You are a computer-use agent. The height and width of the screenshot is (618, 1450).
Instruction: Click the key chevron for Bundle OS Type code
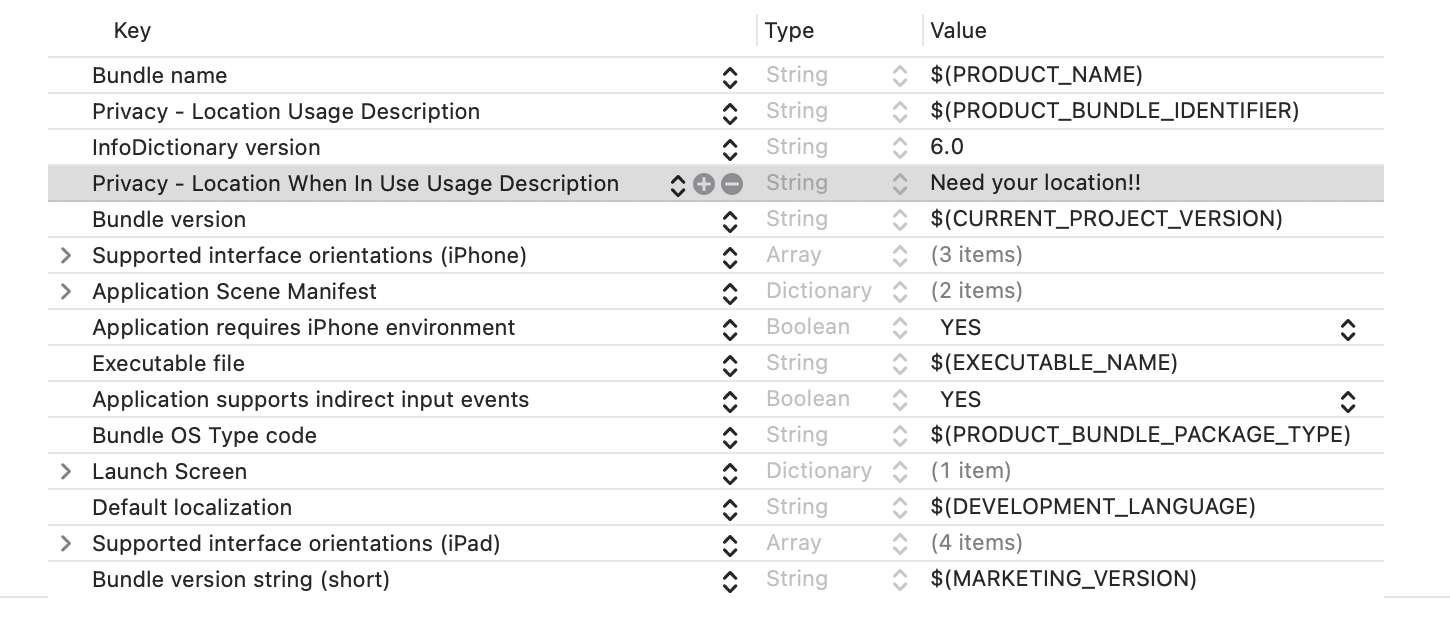click(x=729, y=435)
